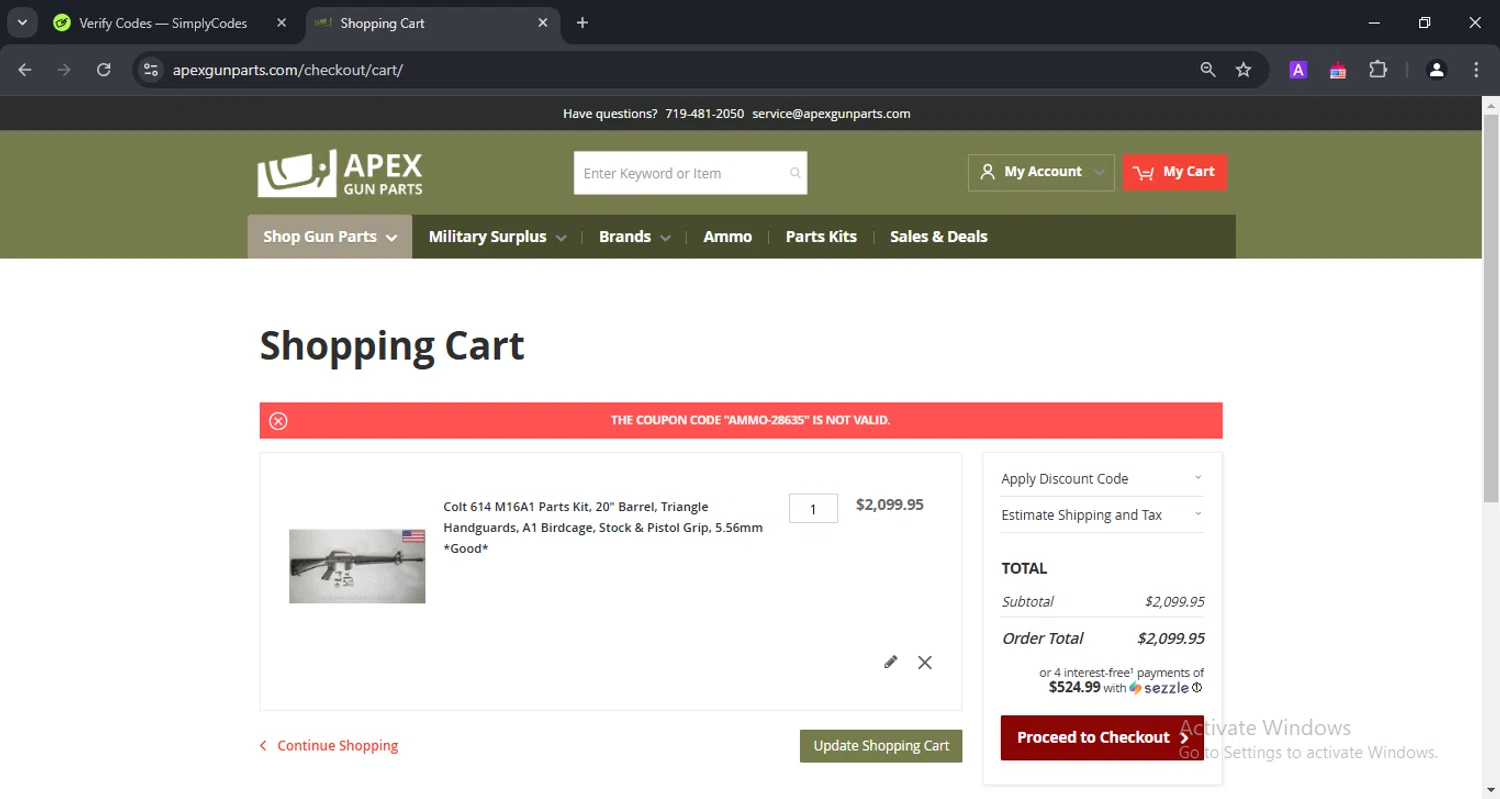Go to Sales & Deals

939,237
